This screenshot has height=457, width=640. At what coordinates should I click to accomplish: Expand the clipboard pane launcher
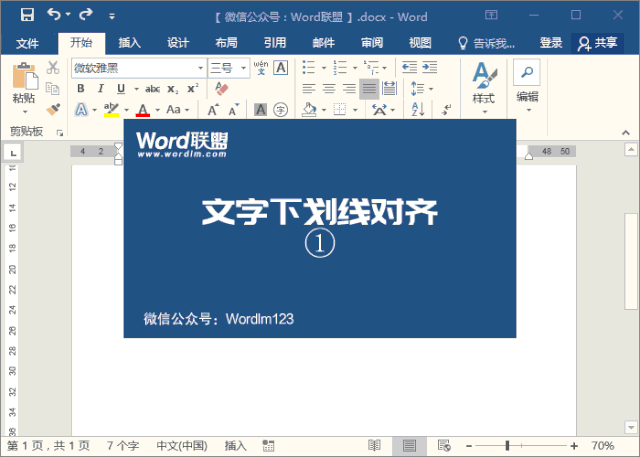click(60, 133)
